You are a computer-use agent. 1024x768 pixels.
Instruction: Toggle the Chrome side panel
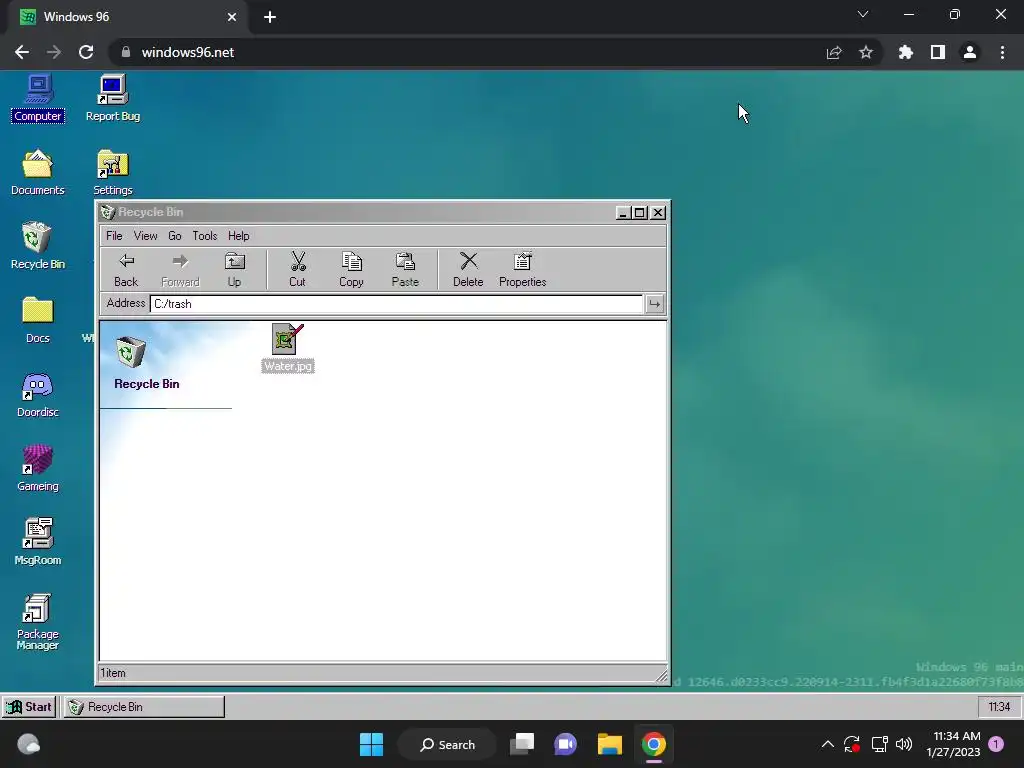tap(938, 52)
